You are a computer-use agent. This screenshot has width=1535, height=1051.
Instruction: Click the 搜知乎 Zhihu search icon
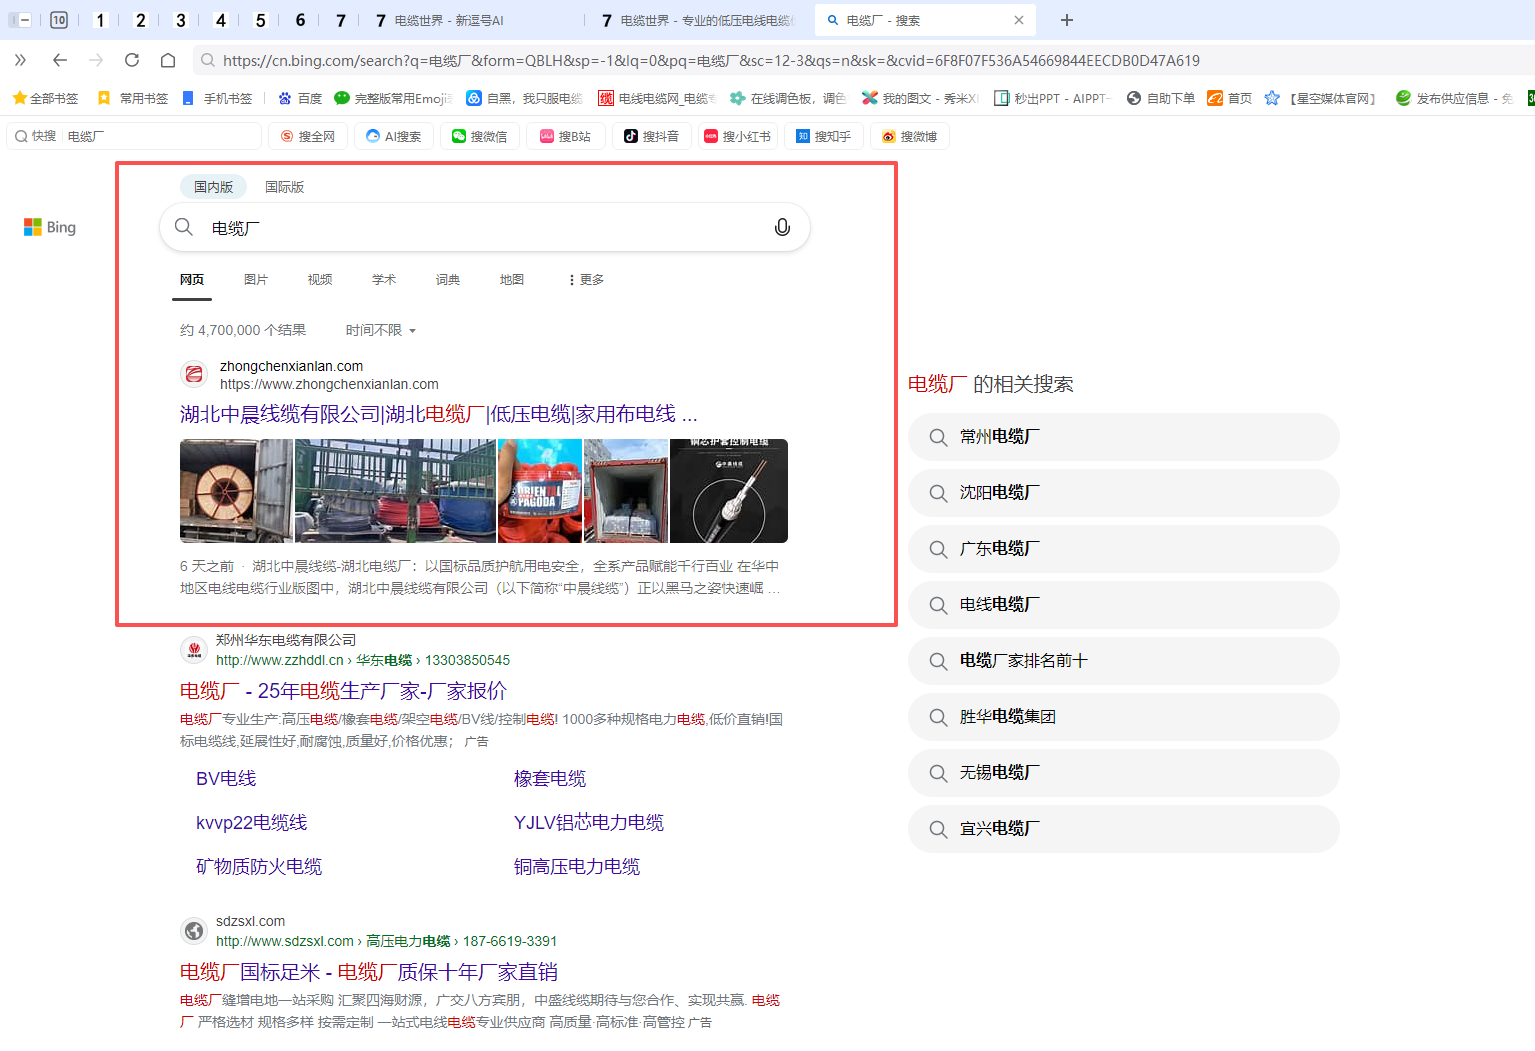coord(803,135)
